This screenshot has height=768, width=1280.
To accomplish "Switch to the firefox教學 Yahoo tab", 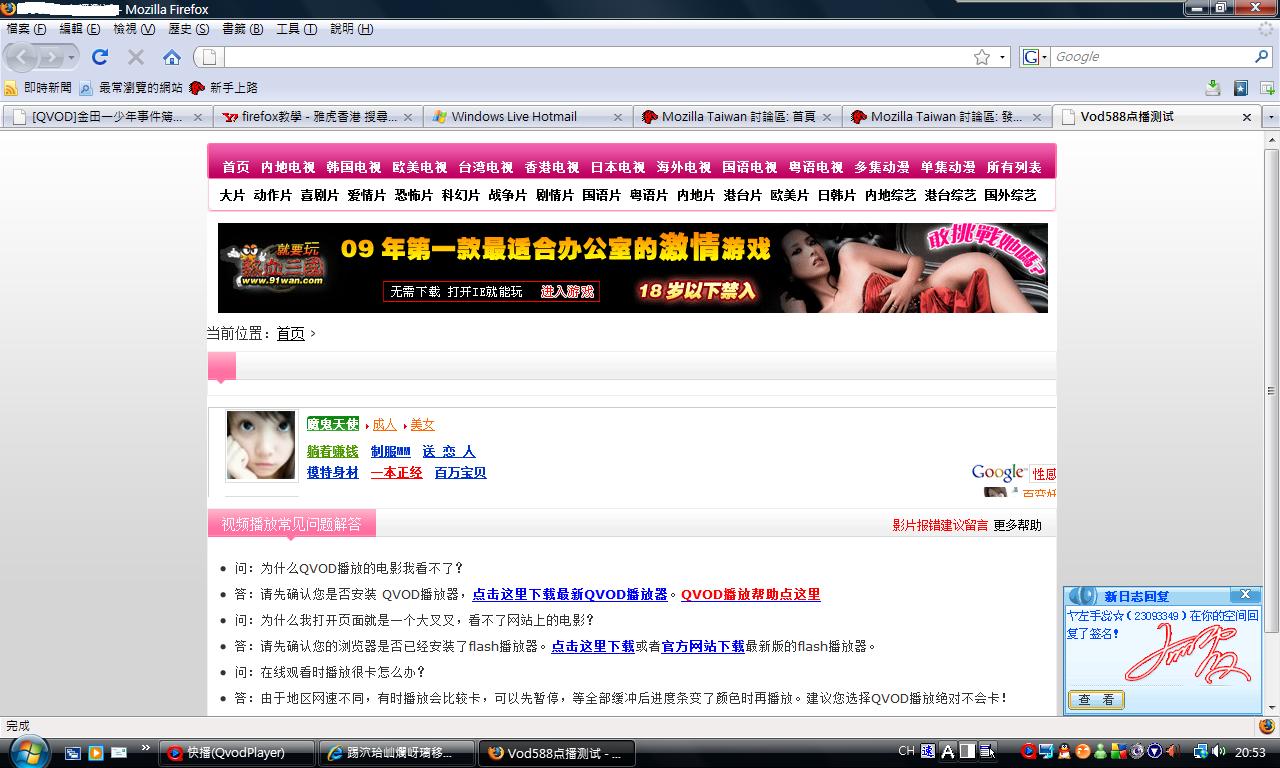I will click(x=316, y=117).
